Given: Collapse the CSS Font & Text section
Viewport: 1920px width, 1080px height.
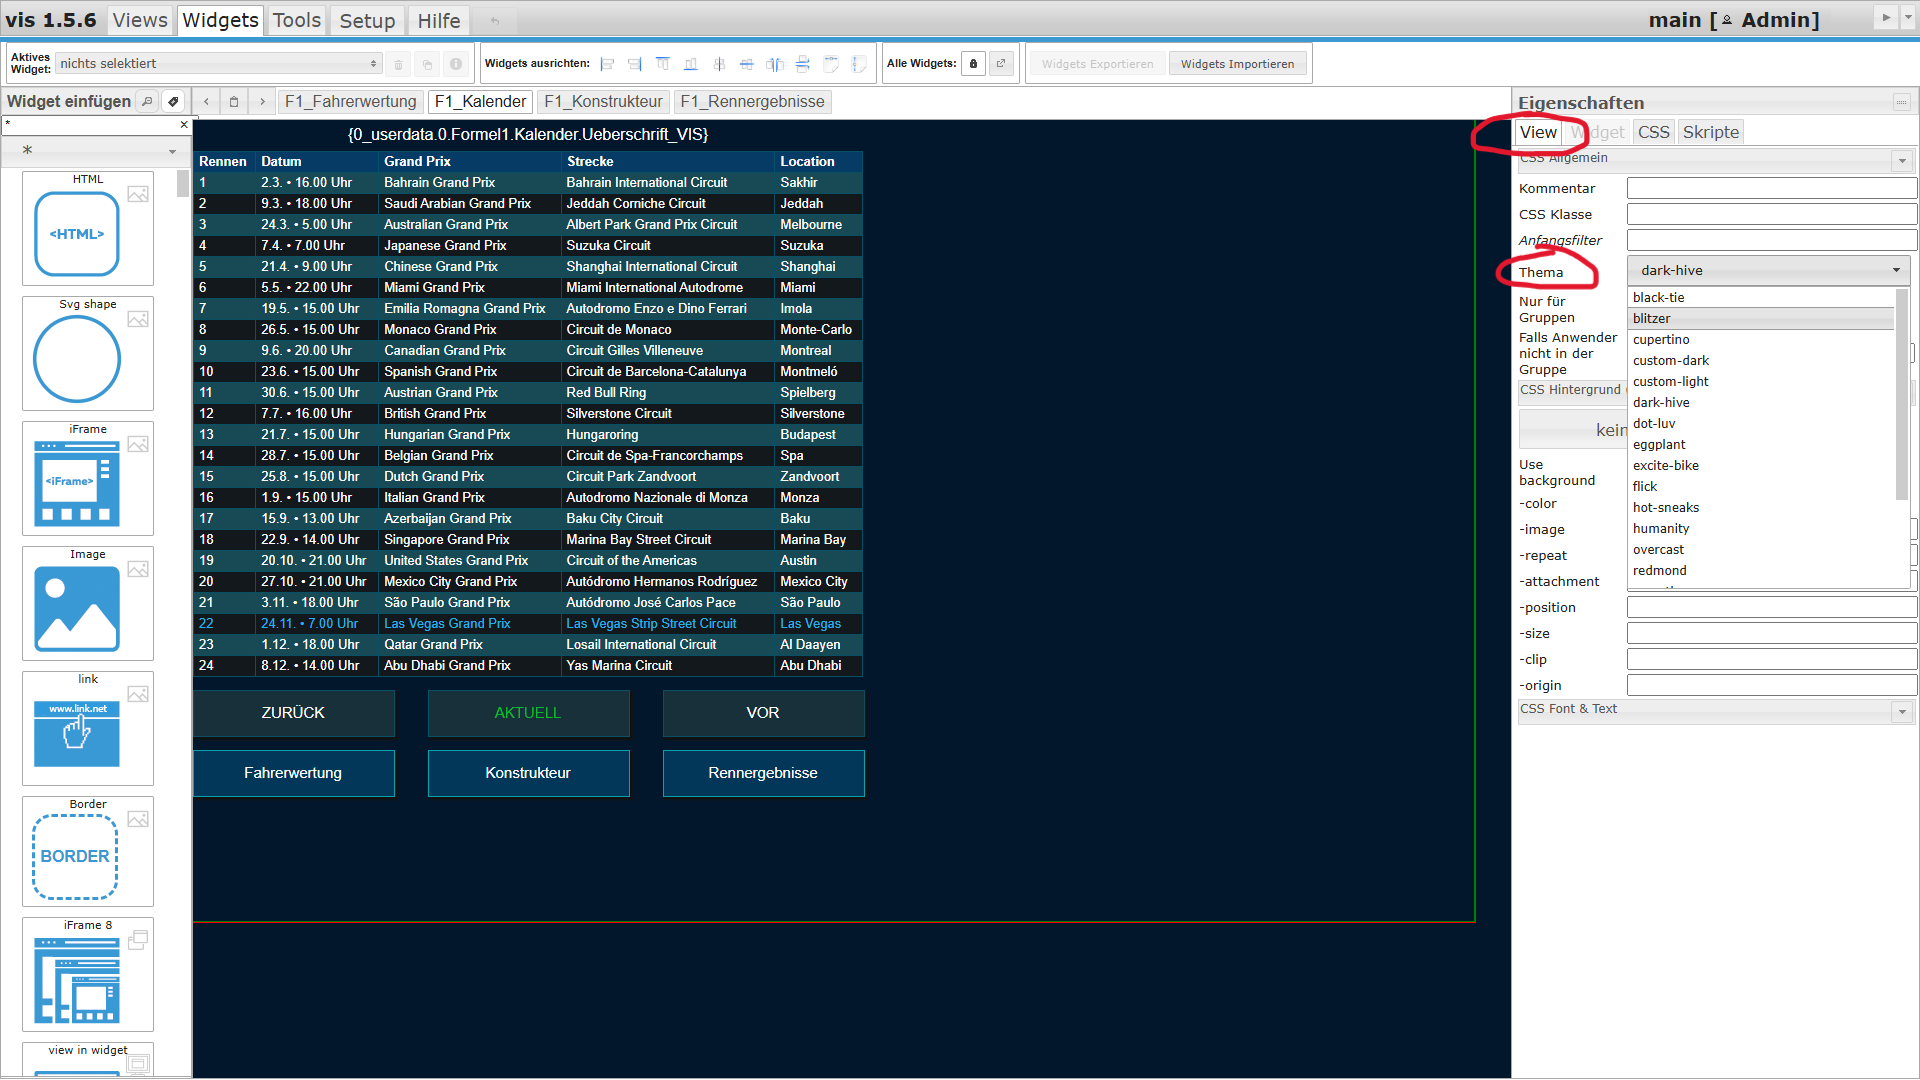Looking at the screenshot, I should pyautogui.click(x=1901, y=711).
